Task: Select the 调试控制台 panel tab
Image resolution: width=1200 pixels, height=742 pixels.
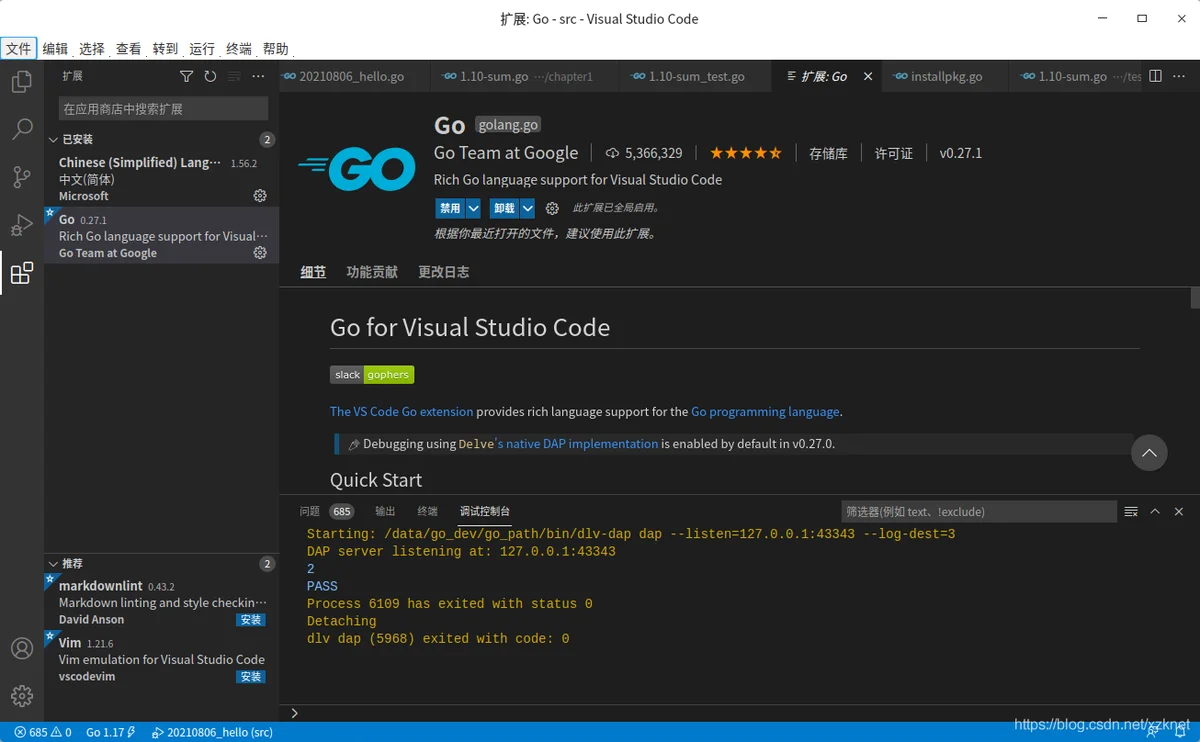Action: click(485, 511)
